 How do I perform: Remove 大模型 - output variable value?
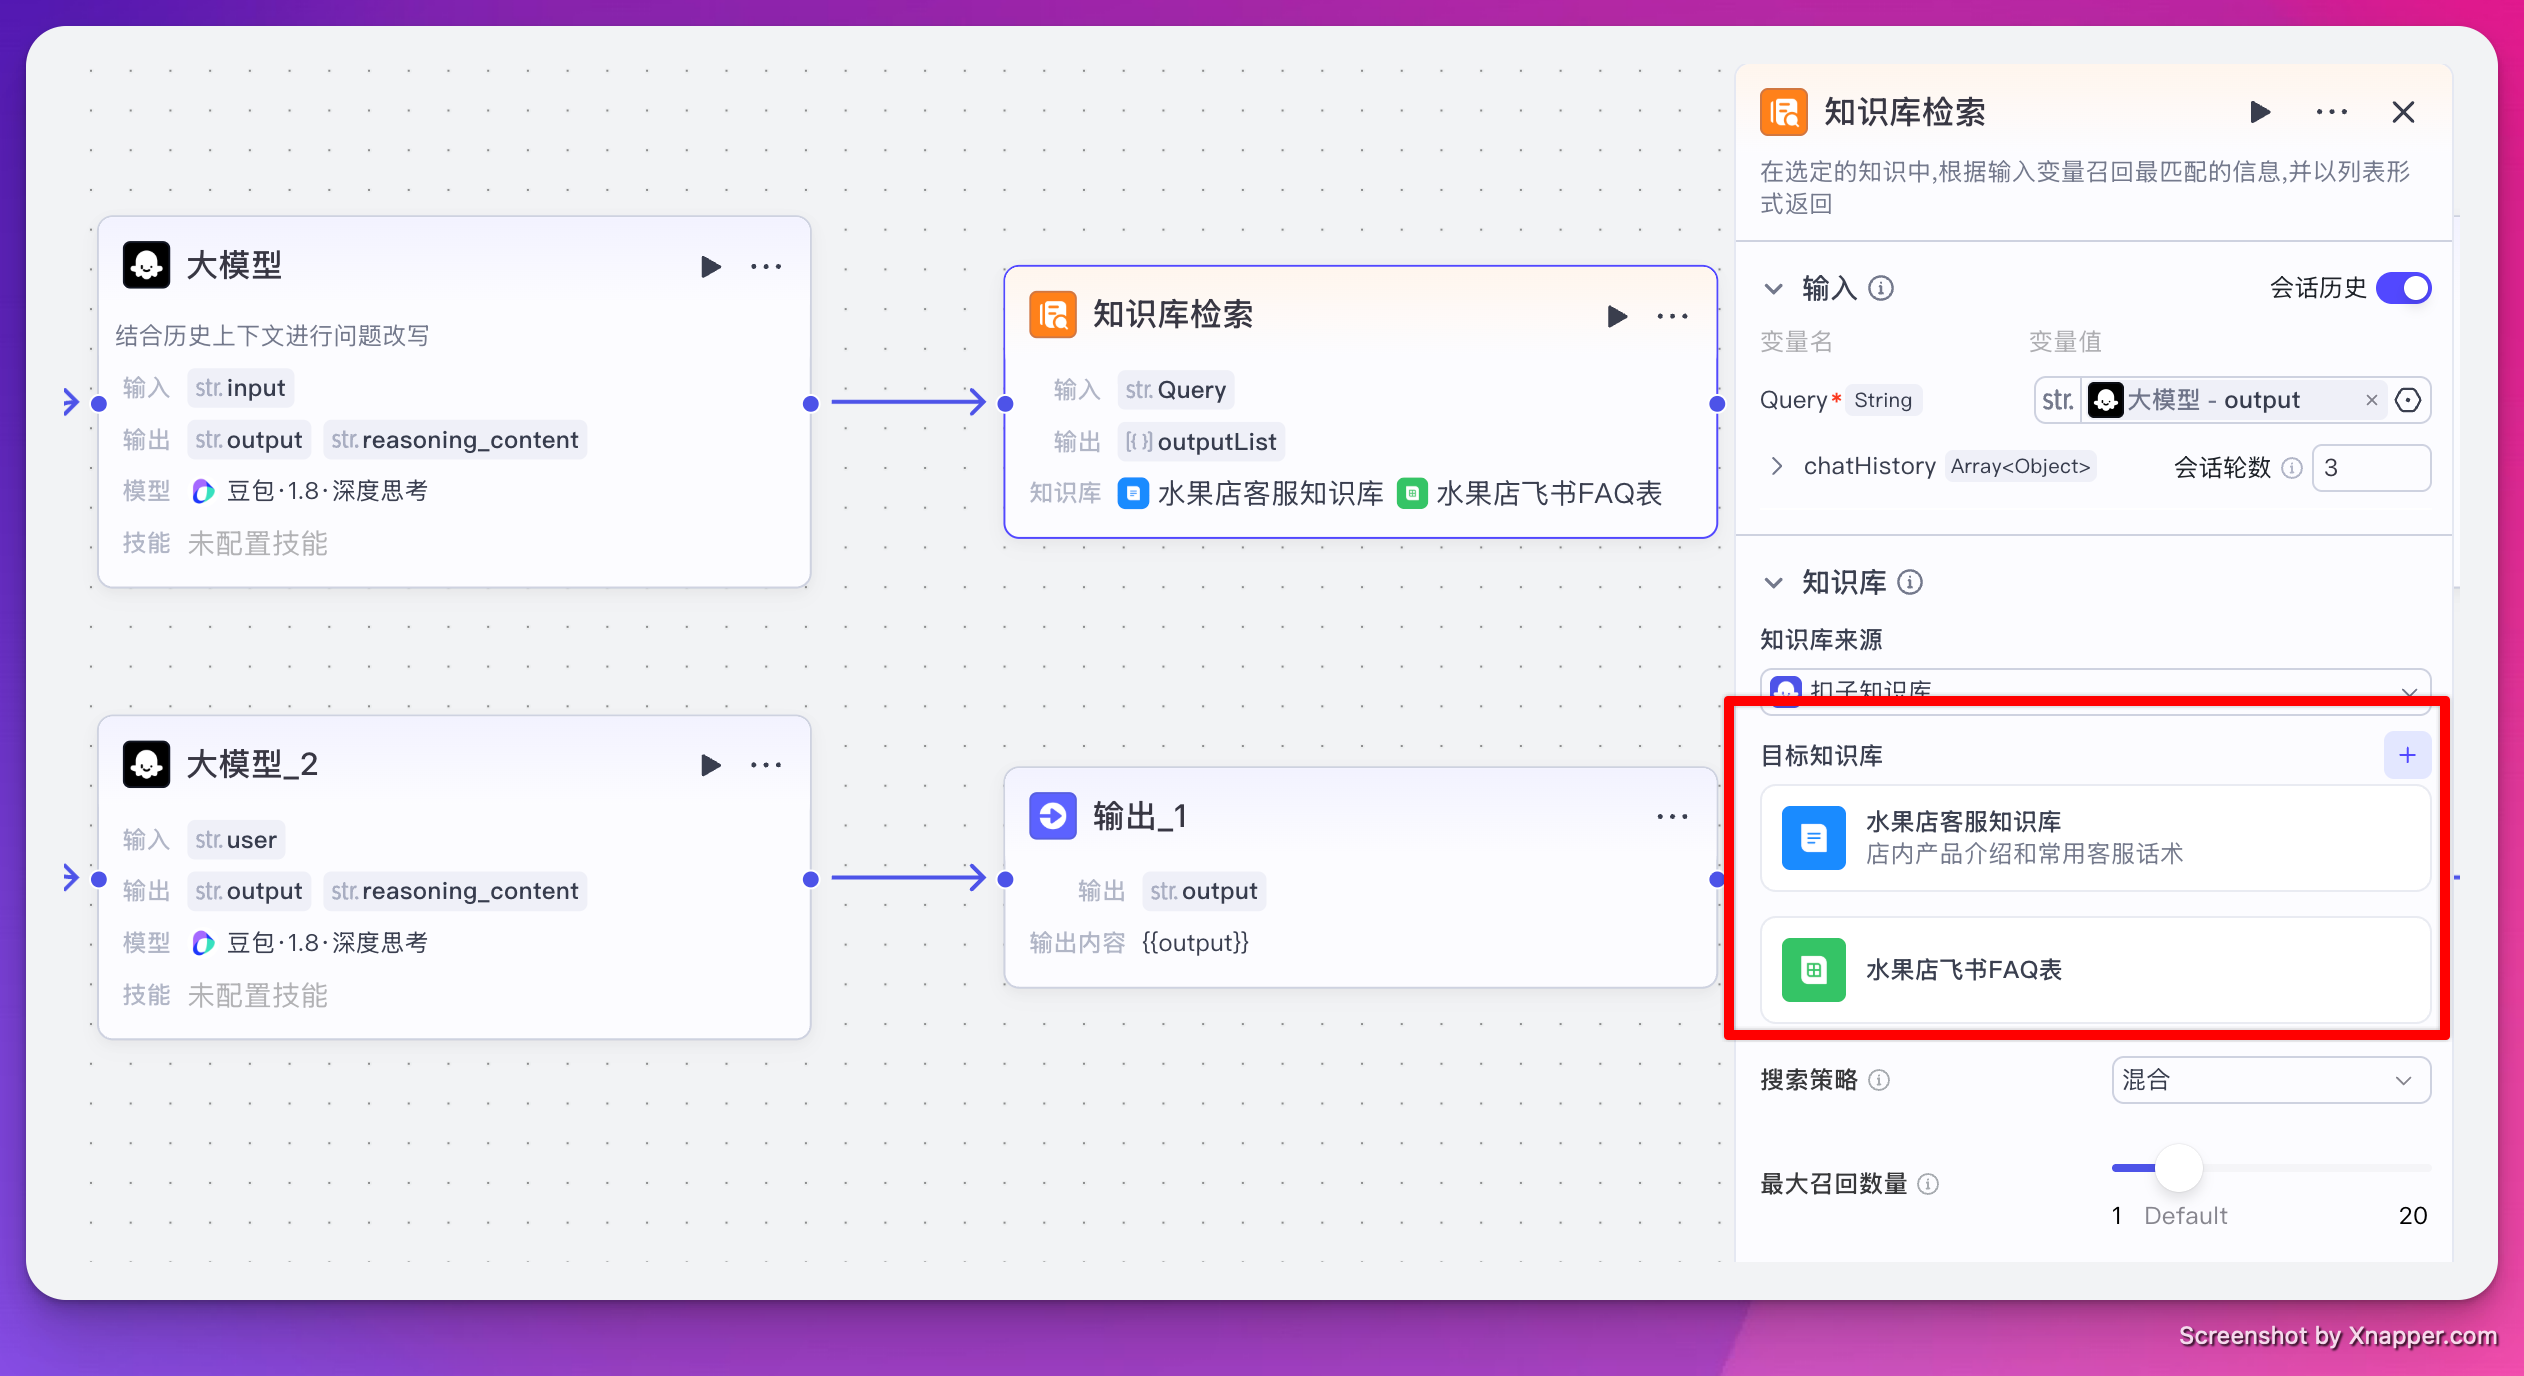(2371, 401)
